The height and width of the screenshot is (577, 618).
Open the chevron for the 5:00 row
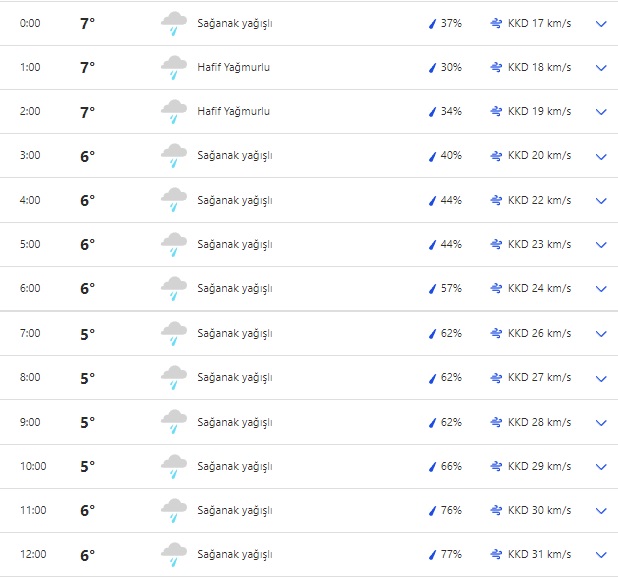coord(601,245)
